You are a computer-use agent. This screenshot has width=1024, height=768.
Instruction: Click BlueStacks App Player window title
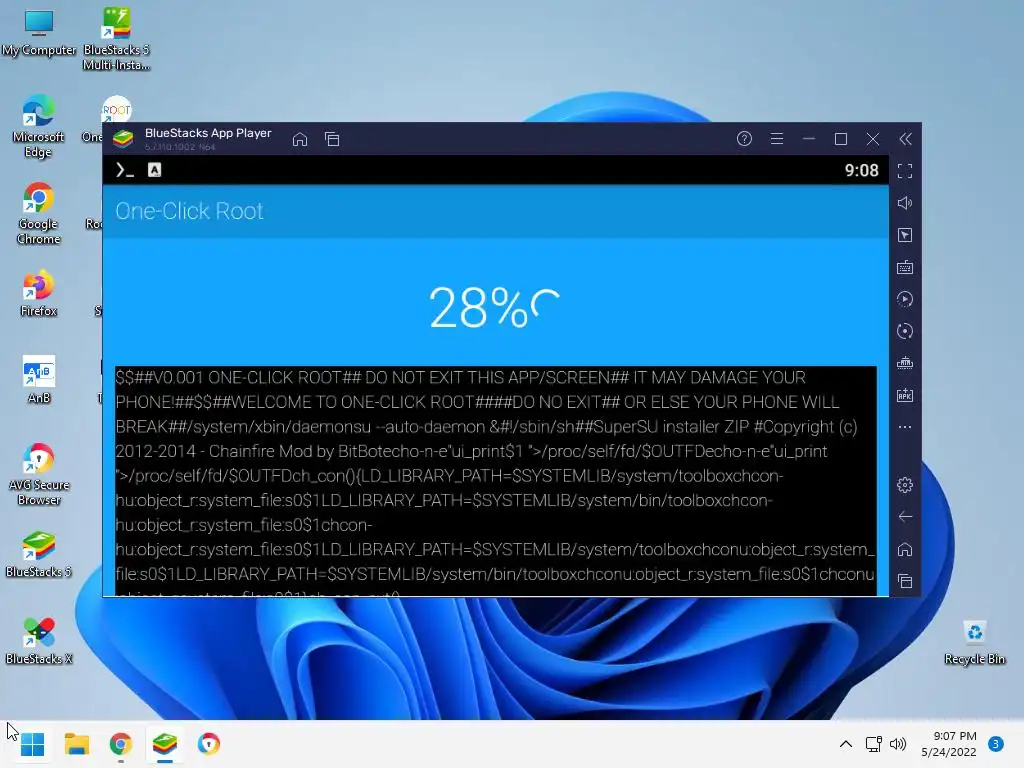pyautogui.click(x=208, y=133)
